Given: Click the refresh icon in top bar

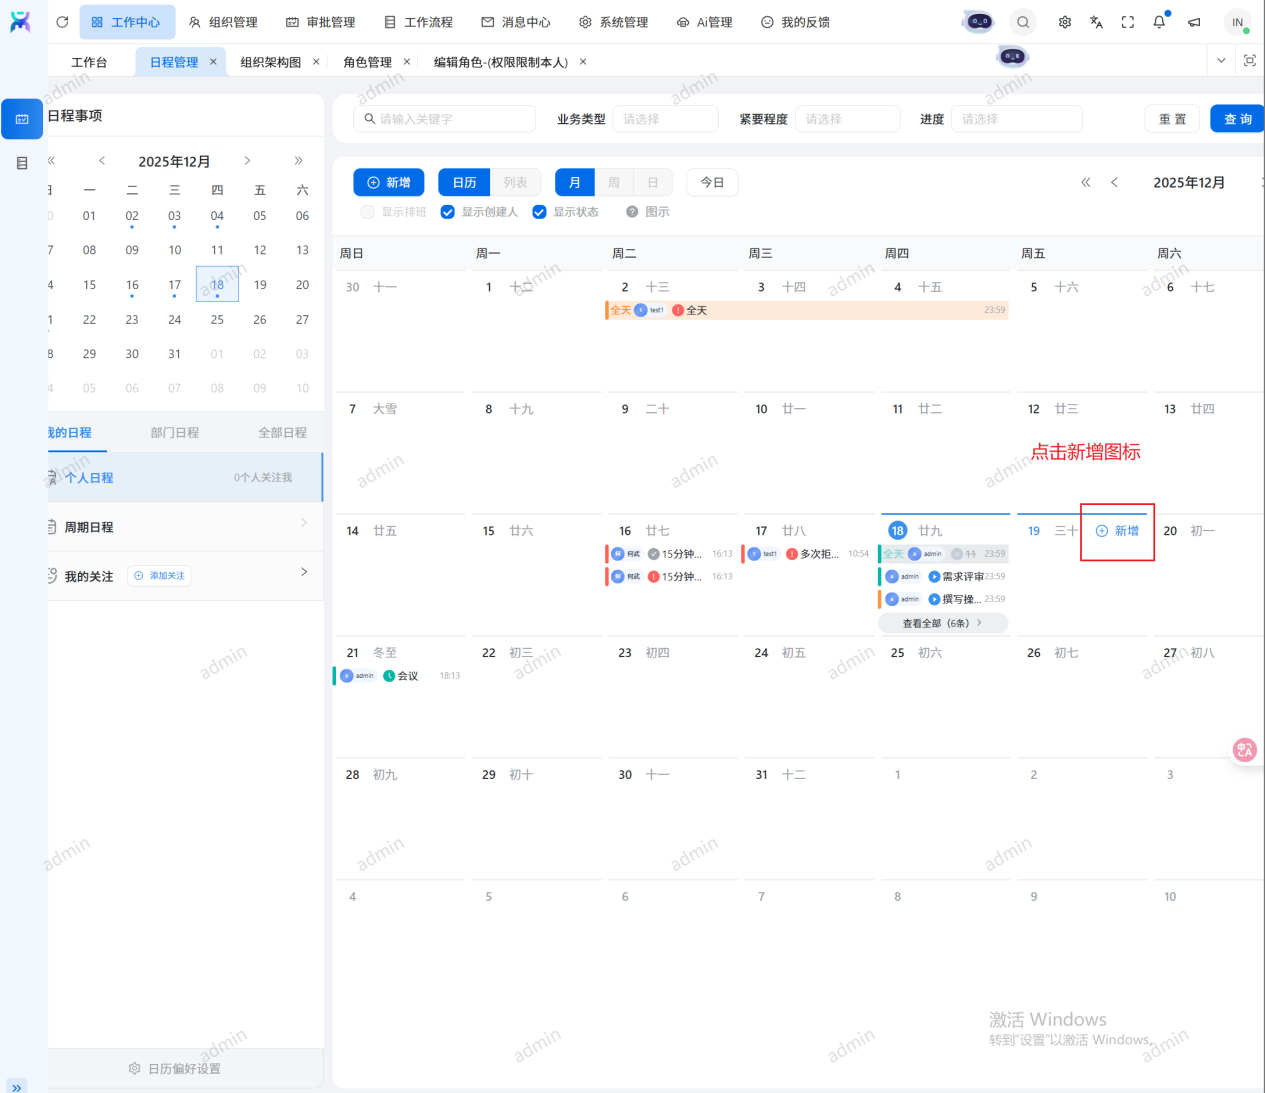Looking at the screenshot, I should (62, 22).
